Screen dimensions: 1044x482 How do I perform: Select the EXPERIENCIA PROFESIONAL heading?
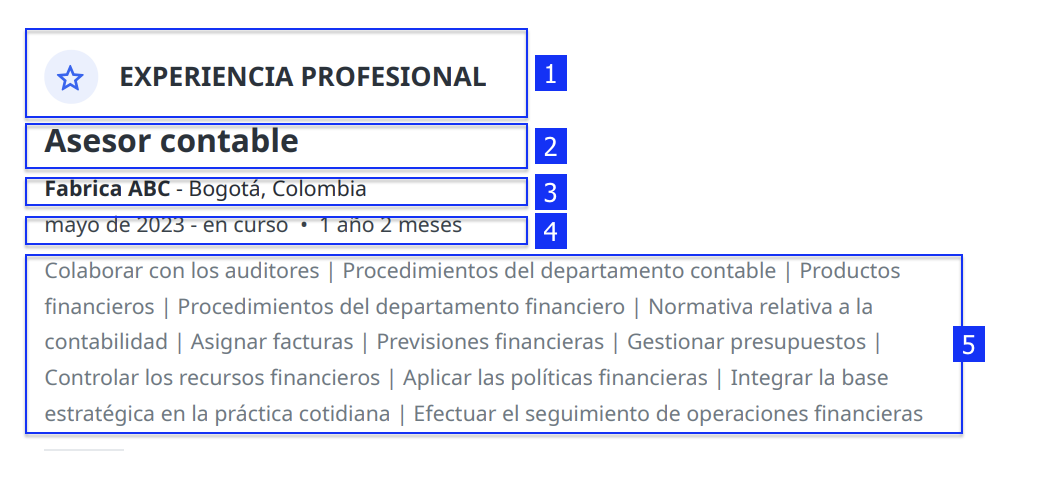302,77
